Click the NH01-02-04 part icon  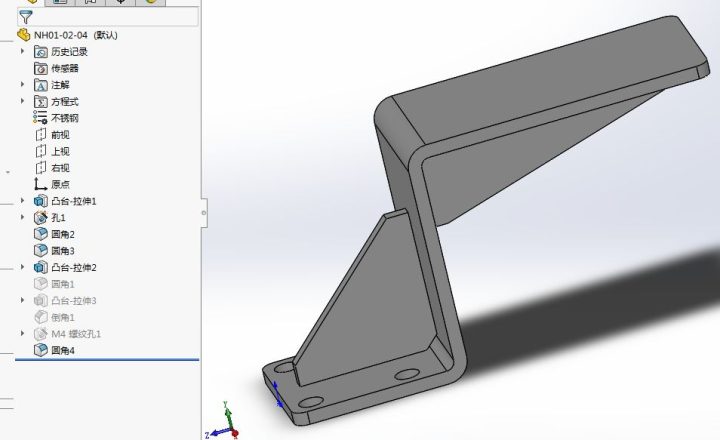23,35
